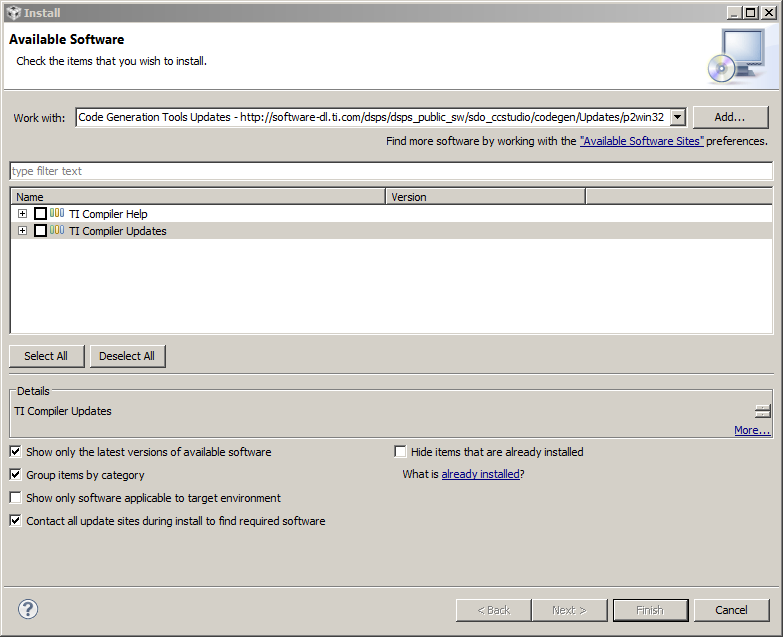Click the < Back button
The width and height of the screenshot is (783, 637).
click(493, 610)
